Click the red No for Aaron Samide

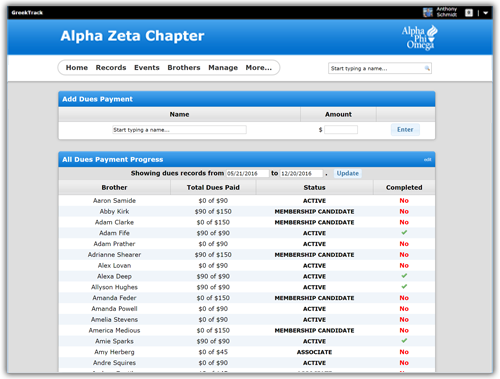[x=404, y=201]
